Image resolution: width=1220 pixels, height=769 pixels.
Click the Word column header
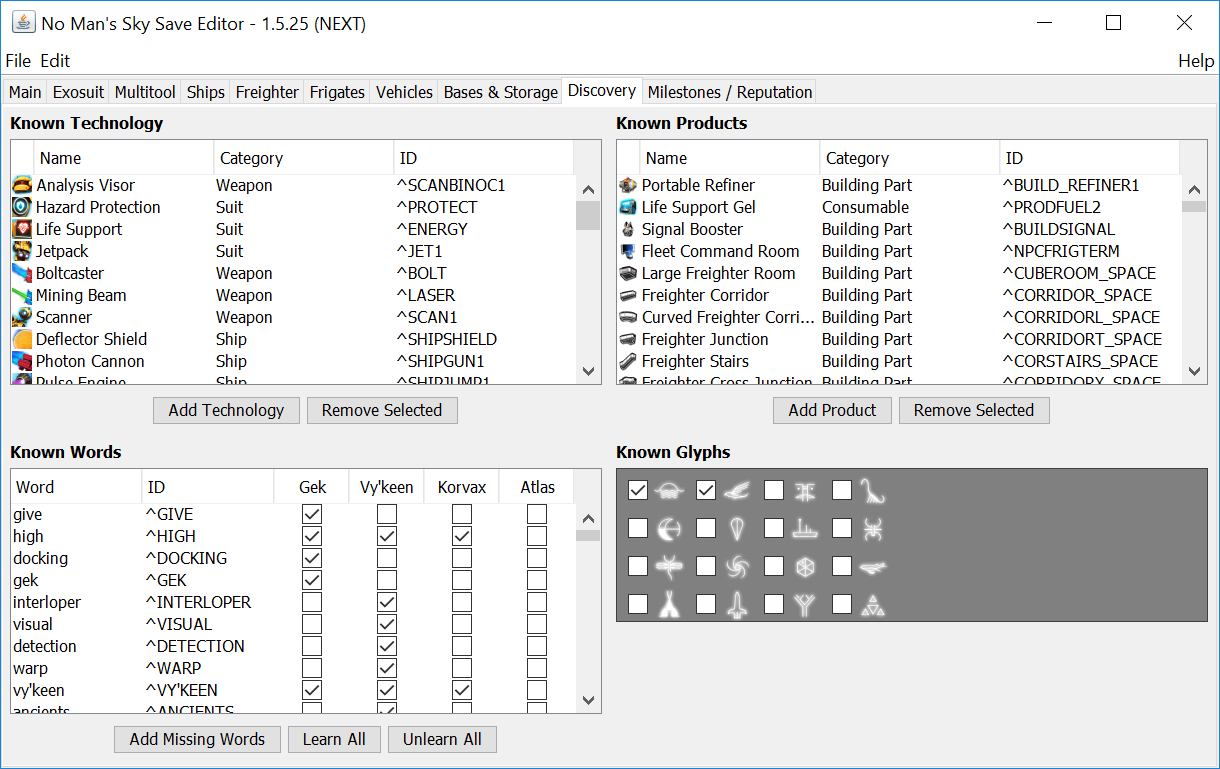76,487
